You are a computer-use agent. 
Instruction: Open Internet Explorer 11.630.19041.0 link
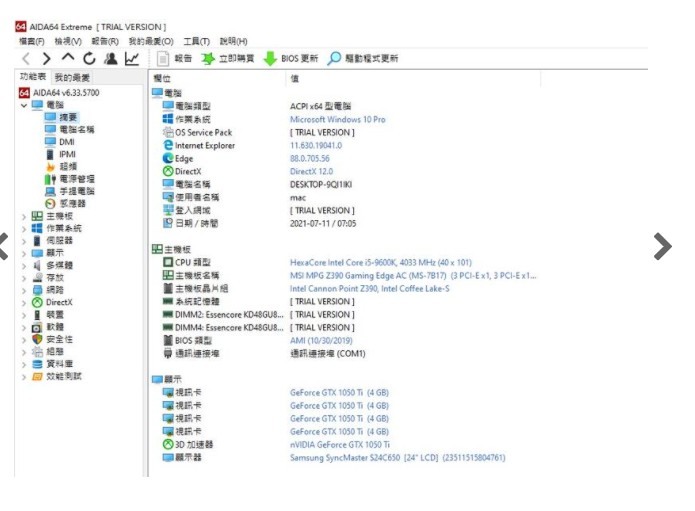[x=316, y=145]
